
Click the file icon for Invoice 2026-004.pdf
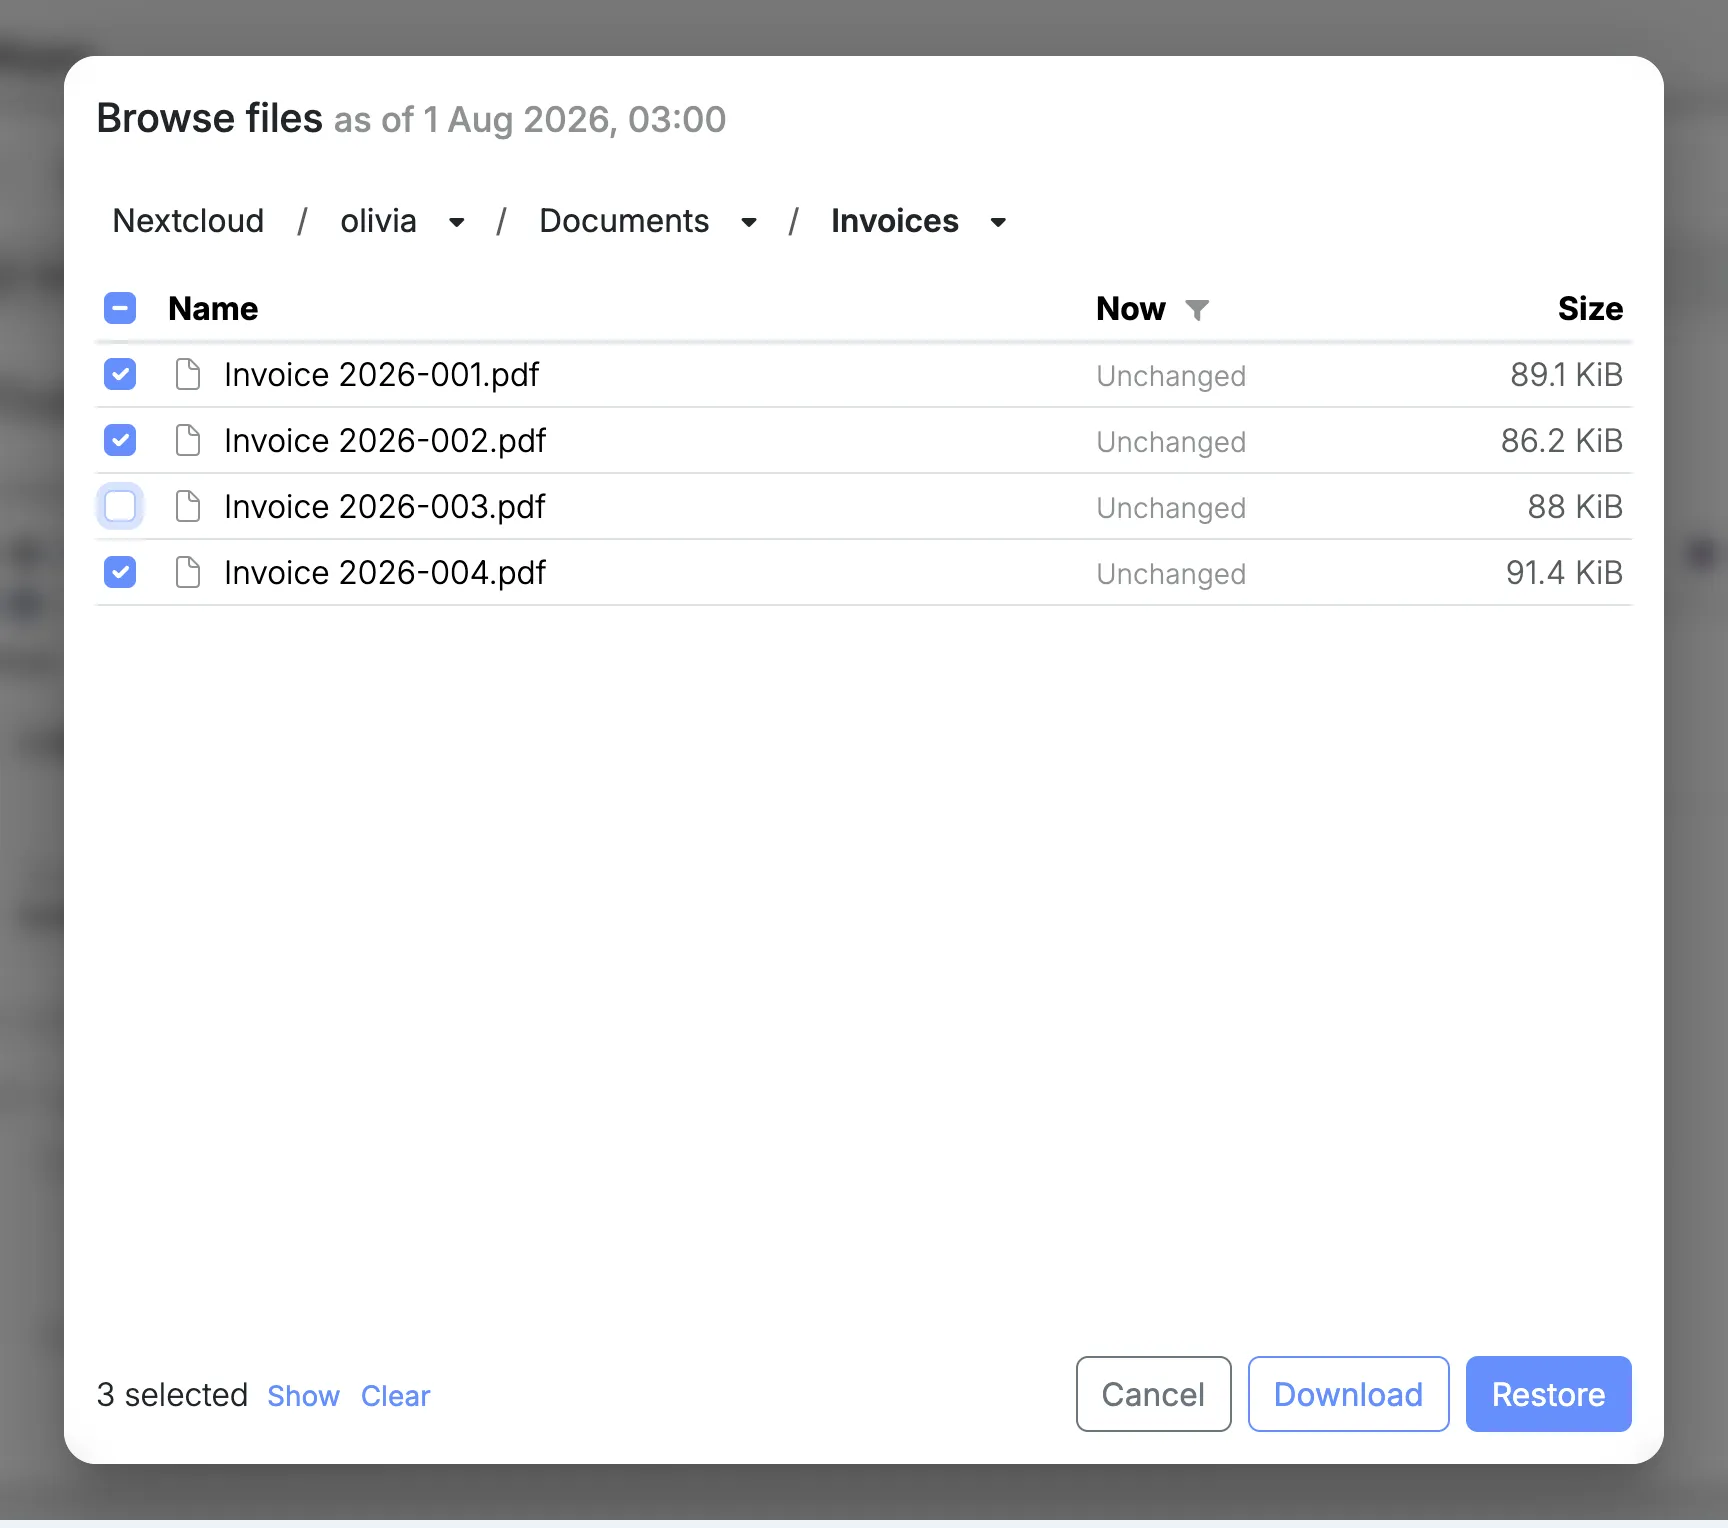point(187,572)
